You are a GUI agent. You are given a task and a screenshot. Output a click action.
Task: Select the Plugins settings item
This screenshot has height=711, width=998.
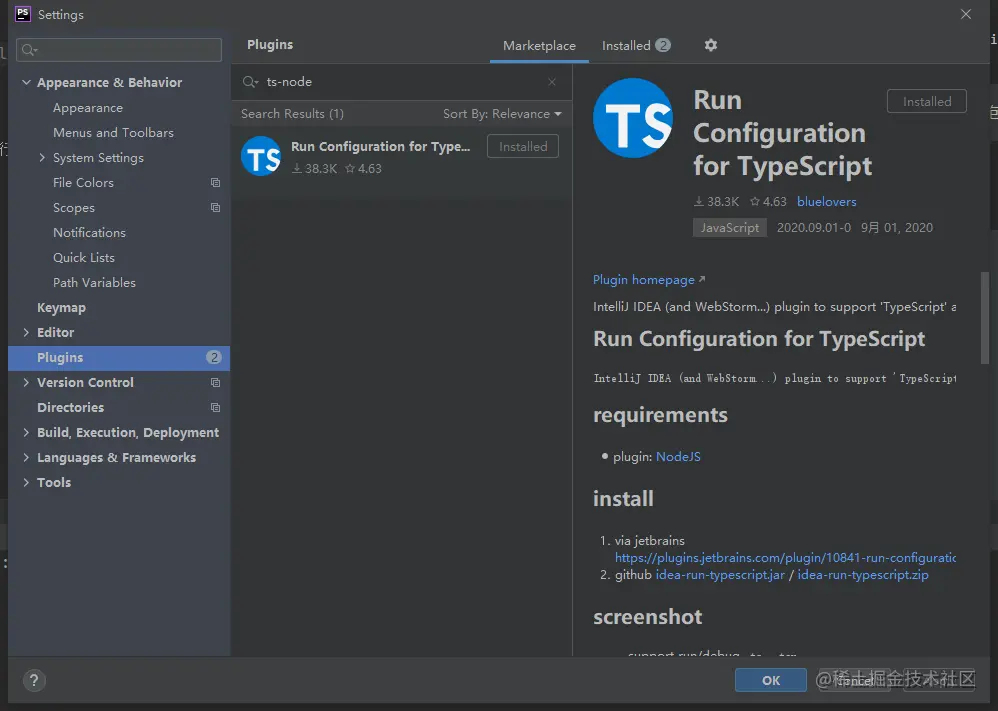click(119, 358)
